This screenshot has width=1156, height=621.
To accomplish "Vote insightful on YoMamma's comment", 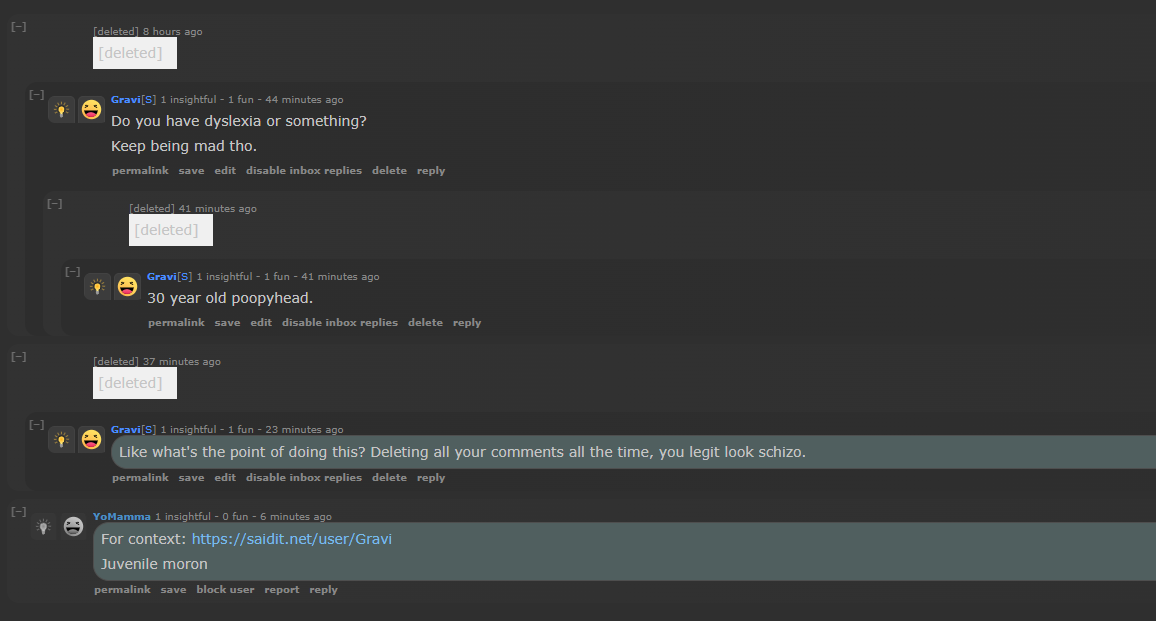I will pyautogui.click(x=43, y=527).
